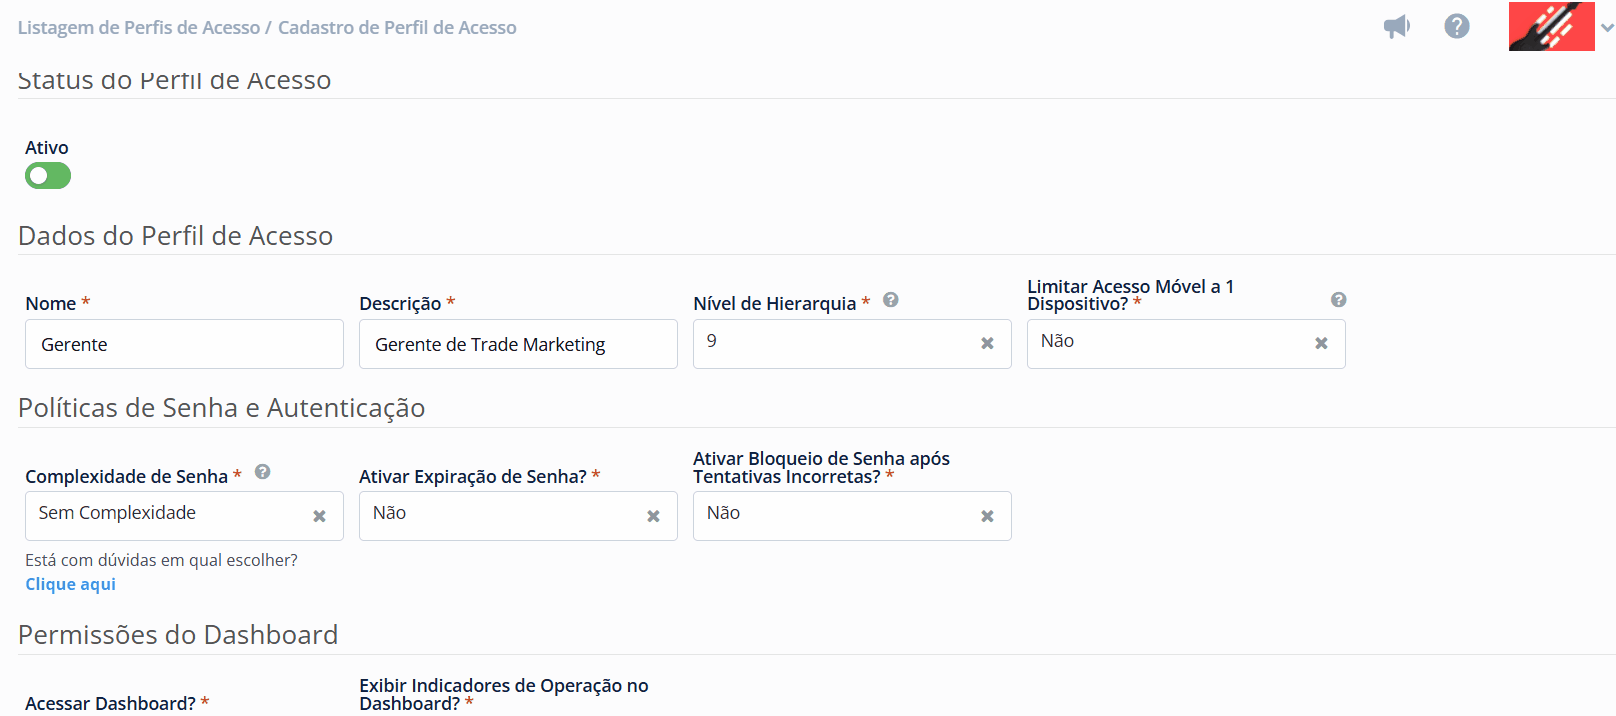
Task: Click the help question mark icon in header
Action: pyautogui.click(x=1457, y=27)
